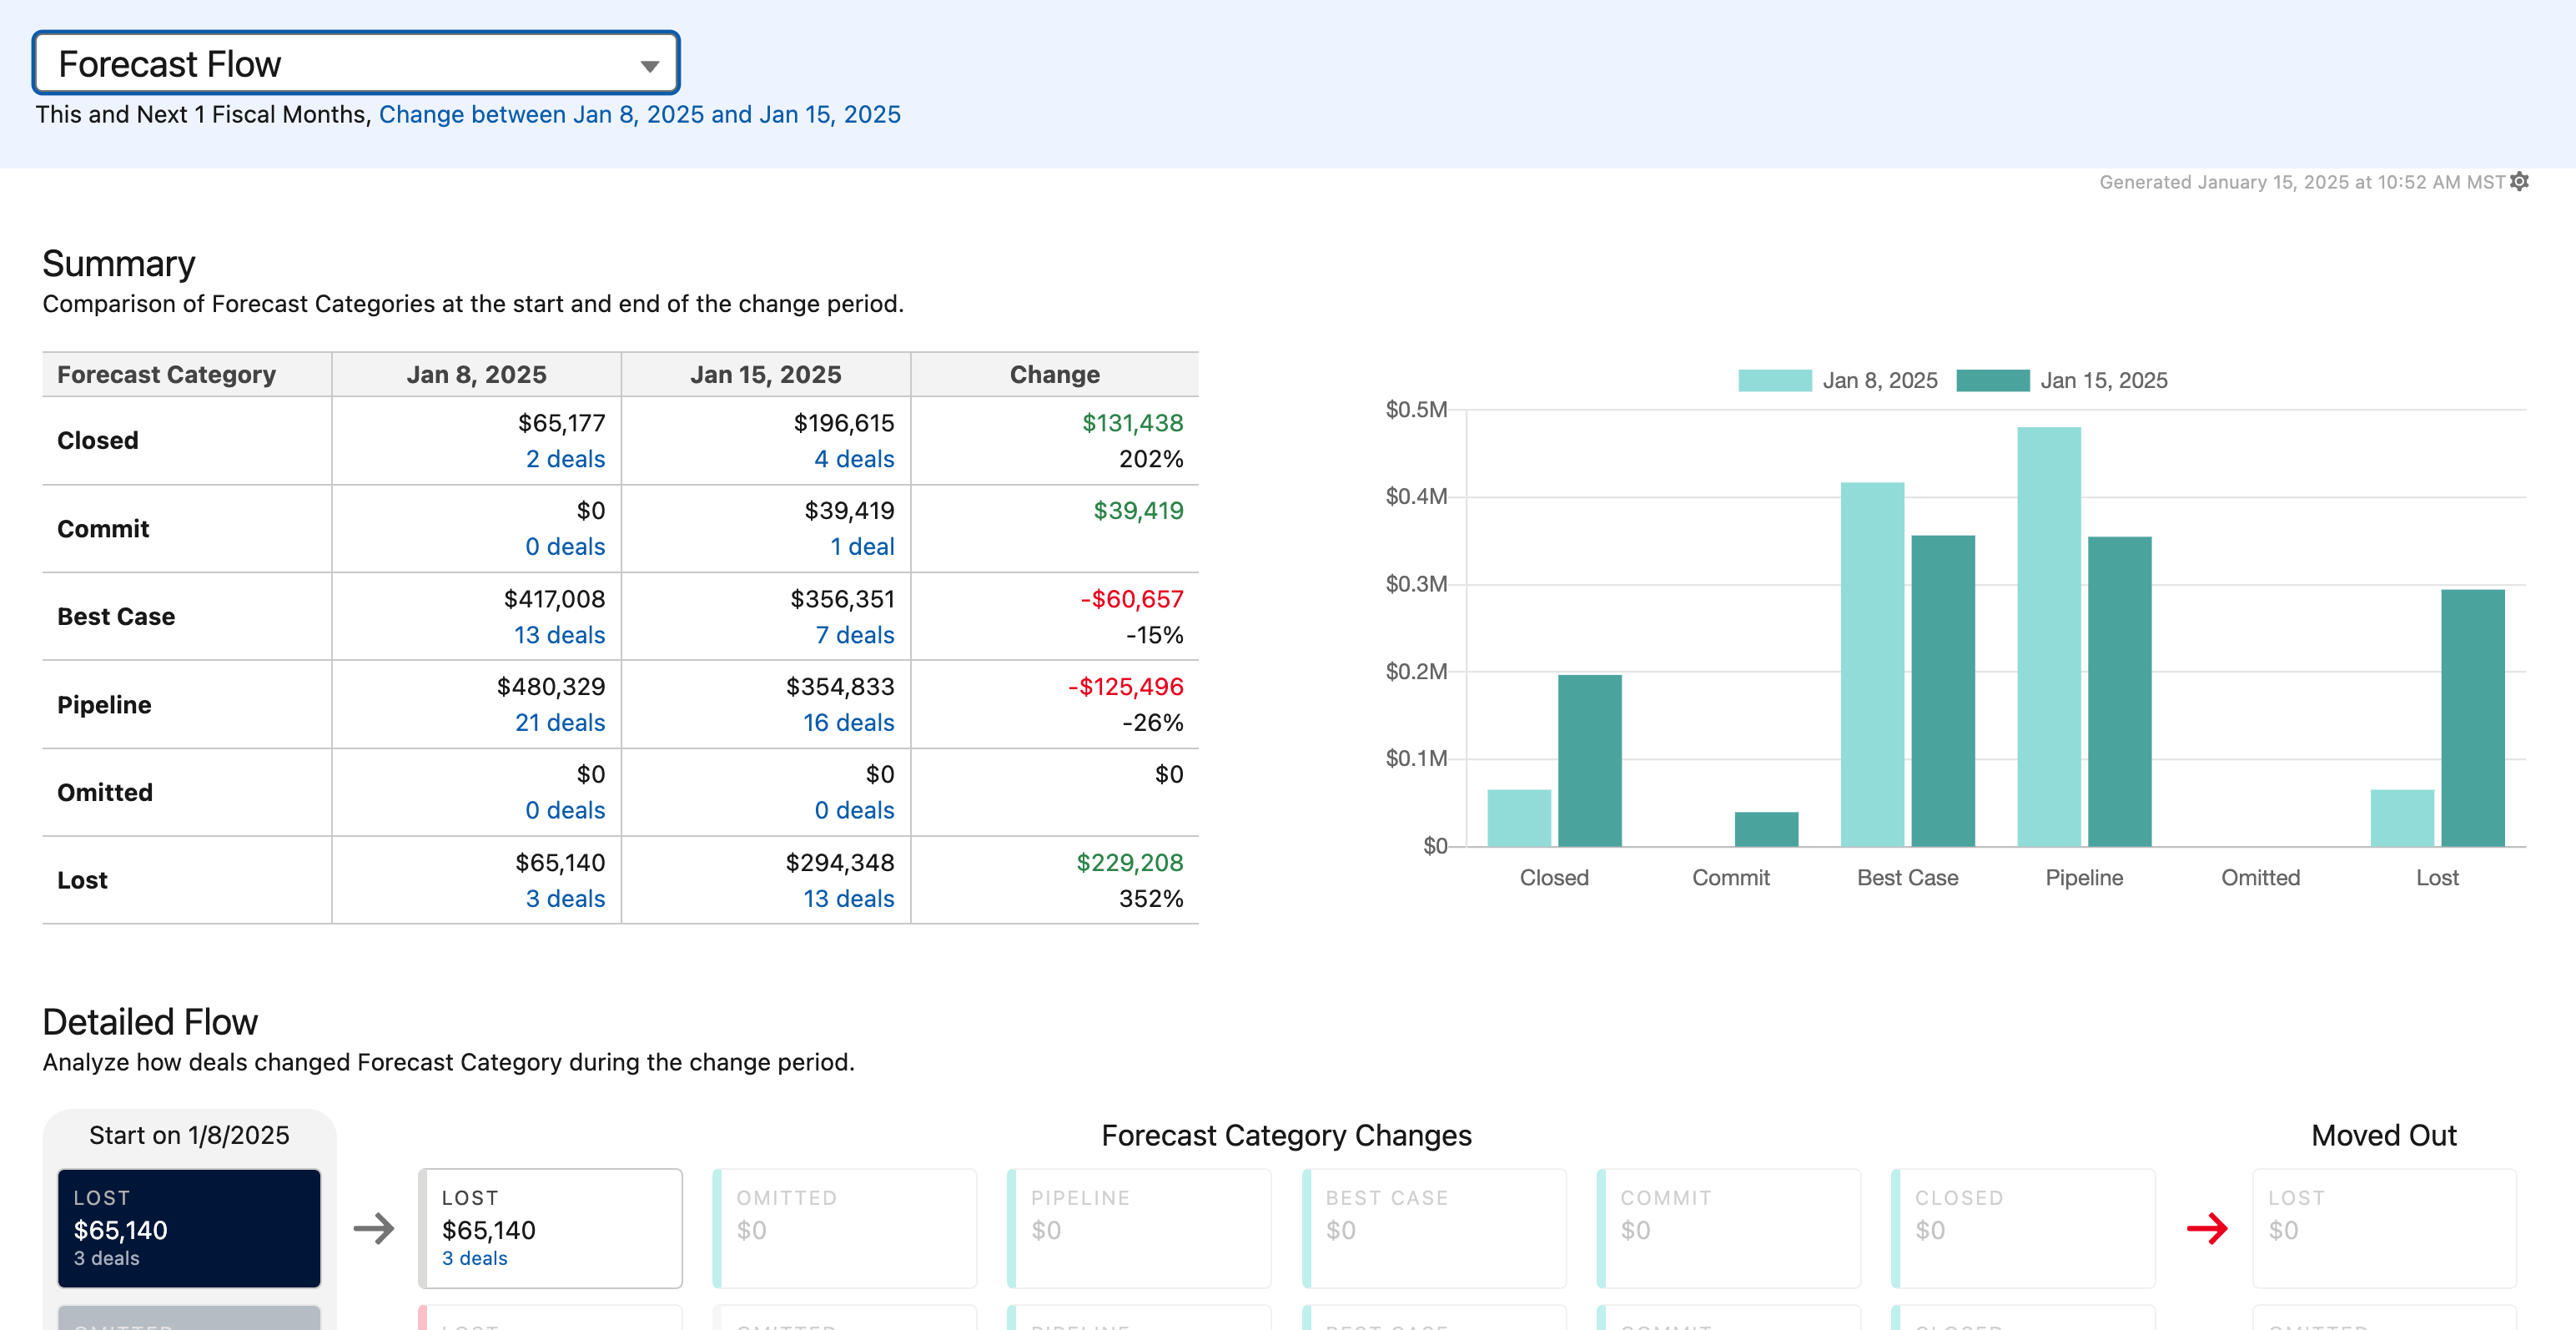Click the Jan 8 Pipeline bar in chart

point(2048,636)
